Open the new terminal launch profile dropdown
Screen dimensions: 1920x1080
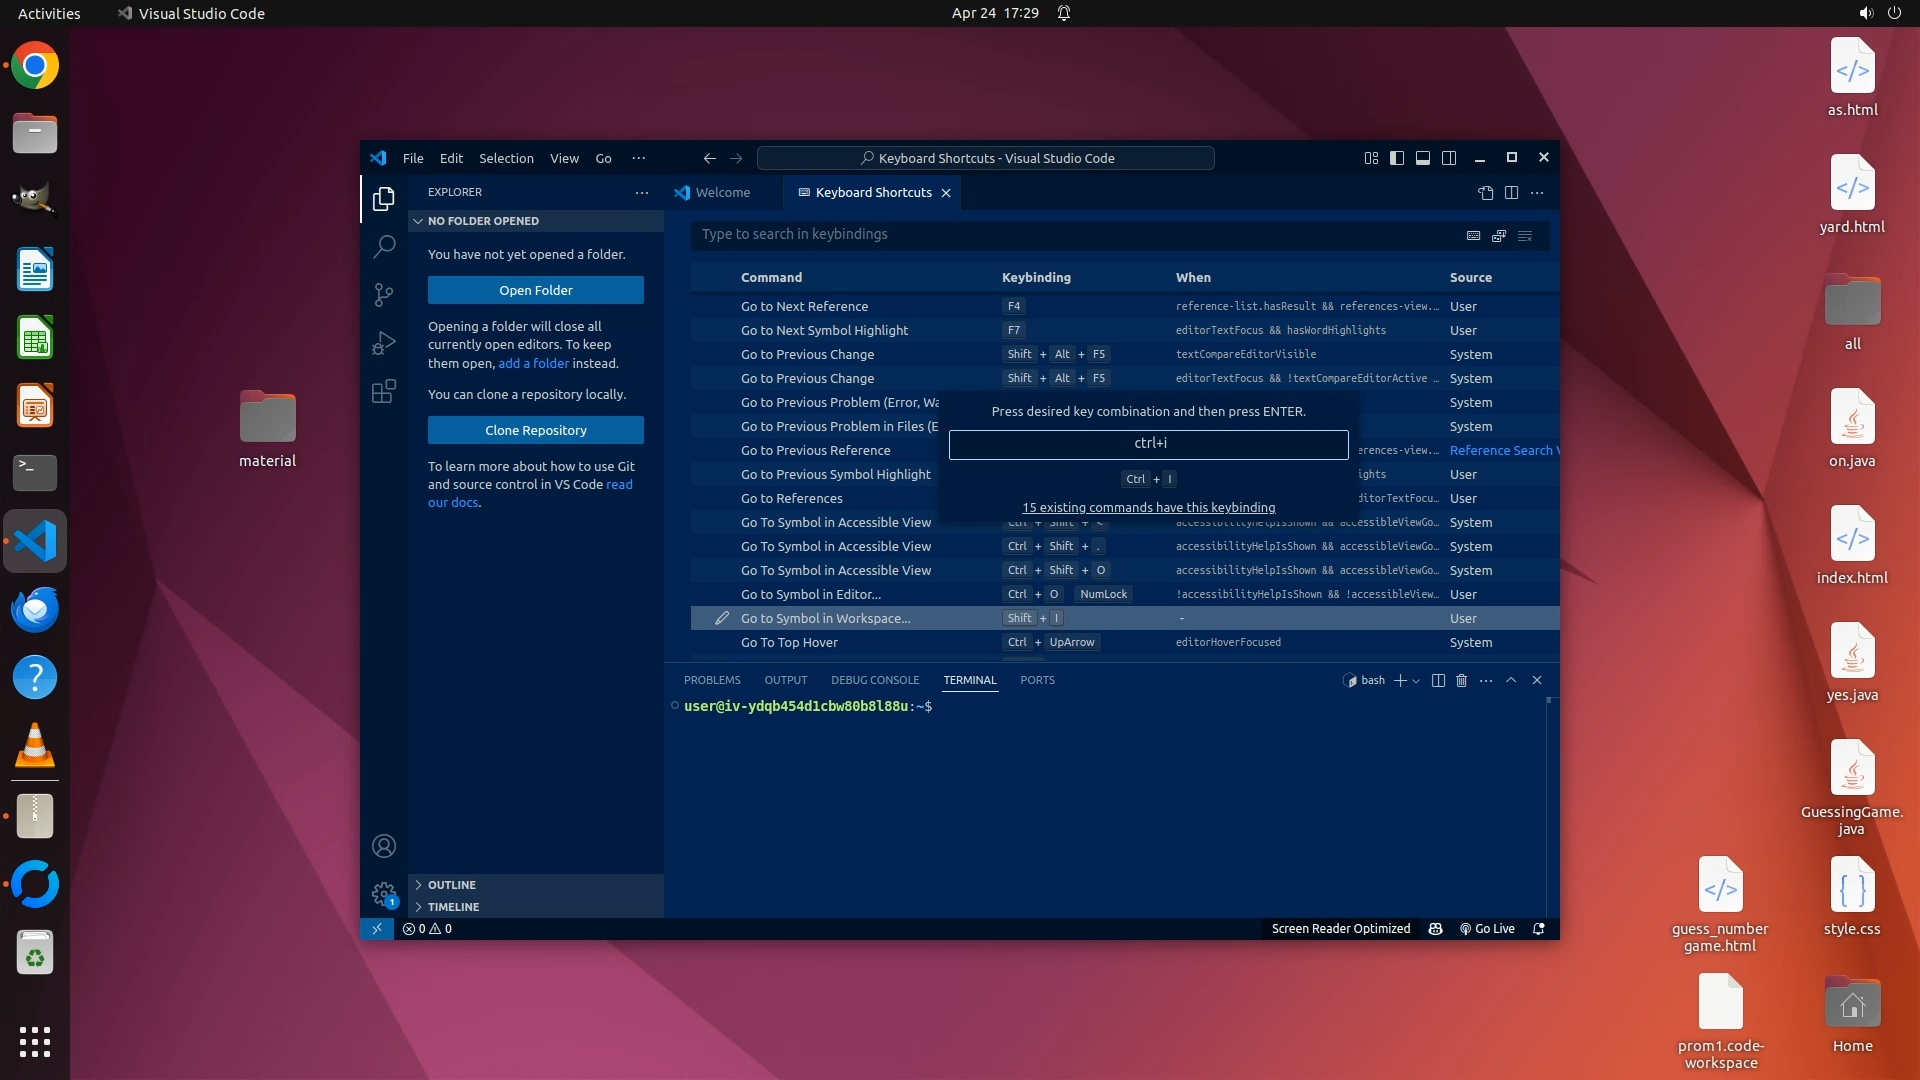click(1416, 681)
